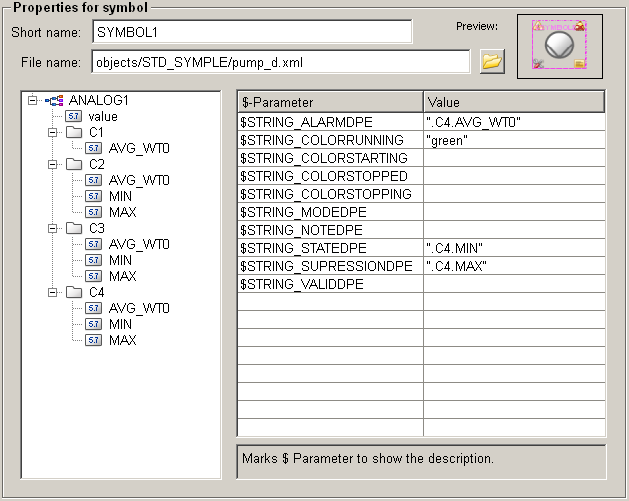Click the $-Parameter column header
Screen dimensions: 629x501
click(x=329, y=102)
